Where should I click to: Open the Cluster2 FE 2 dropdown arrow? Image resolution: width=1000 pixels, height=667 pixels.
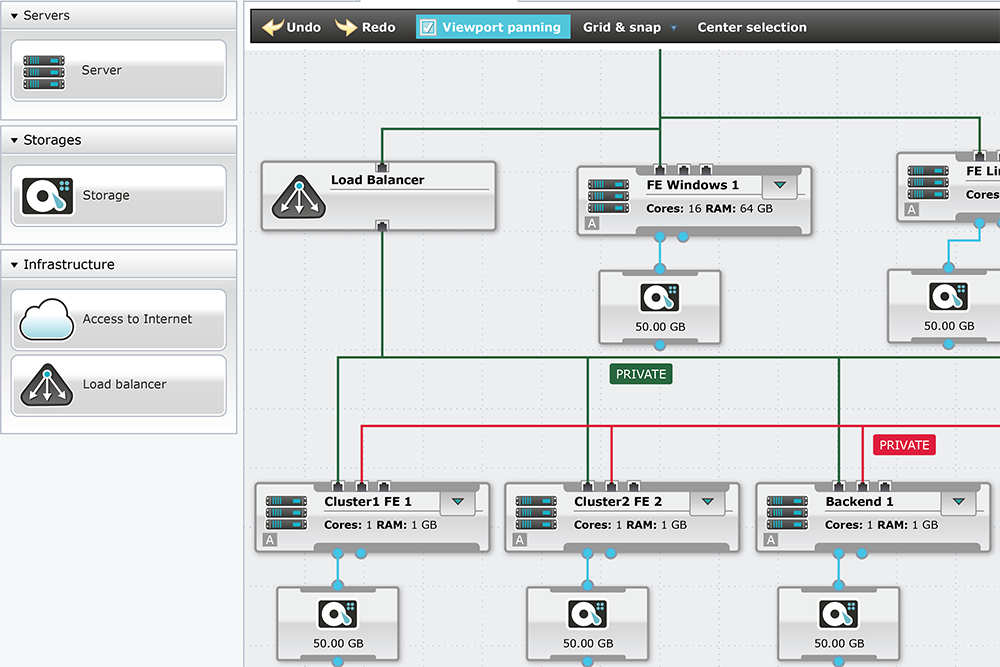(708, 501)
